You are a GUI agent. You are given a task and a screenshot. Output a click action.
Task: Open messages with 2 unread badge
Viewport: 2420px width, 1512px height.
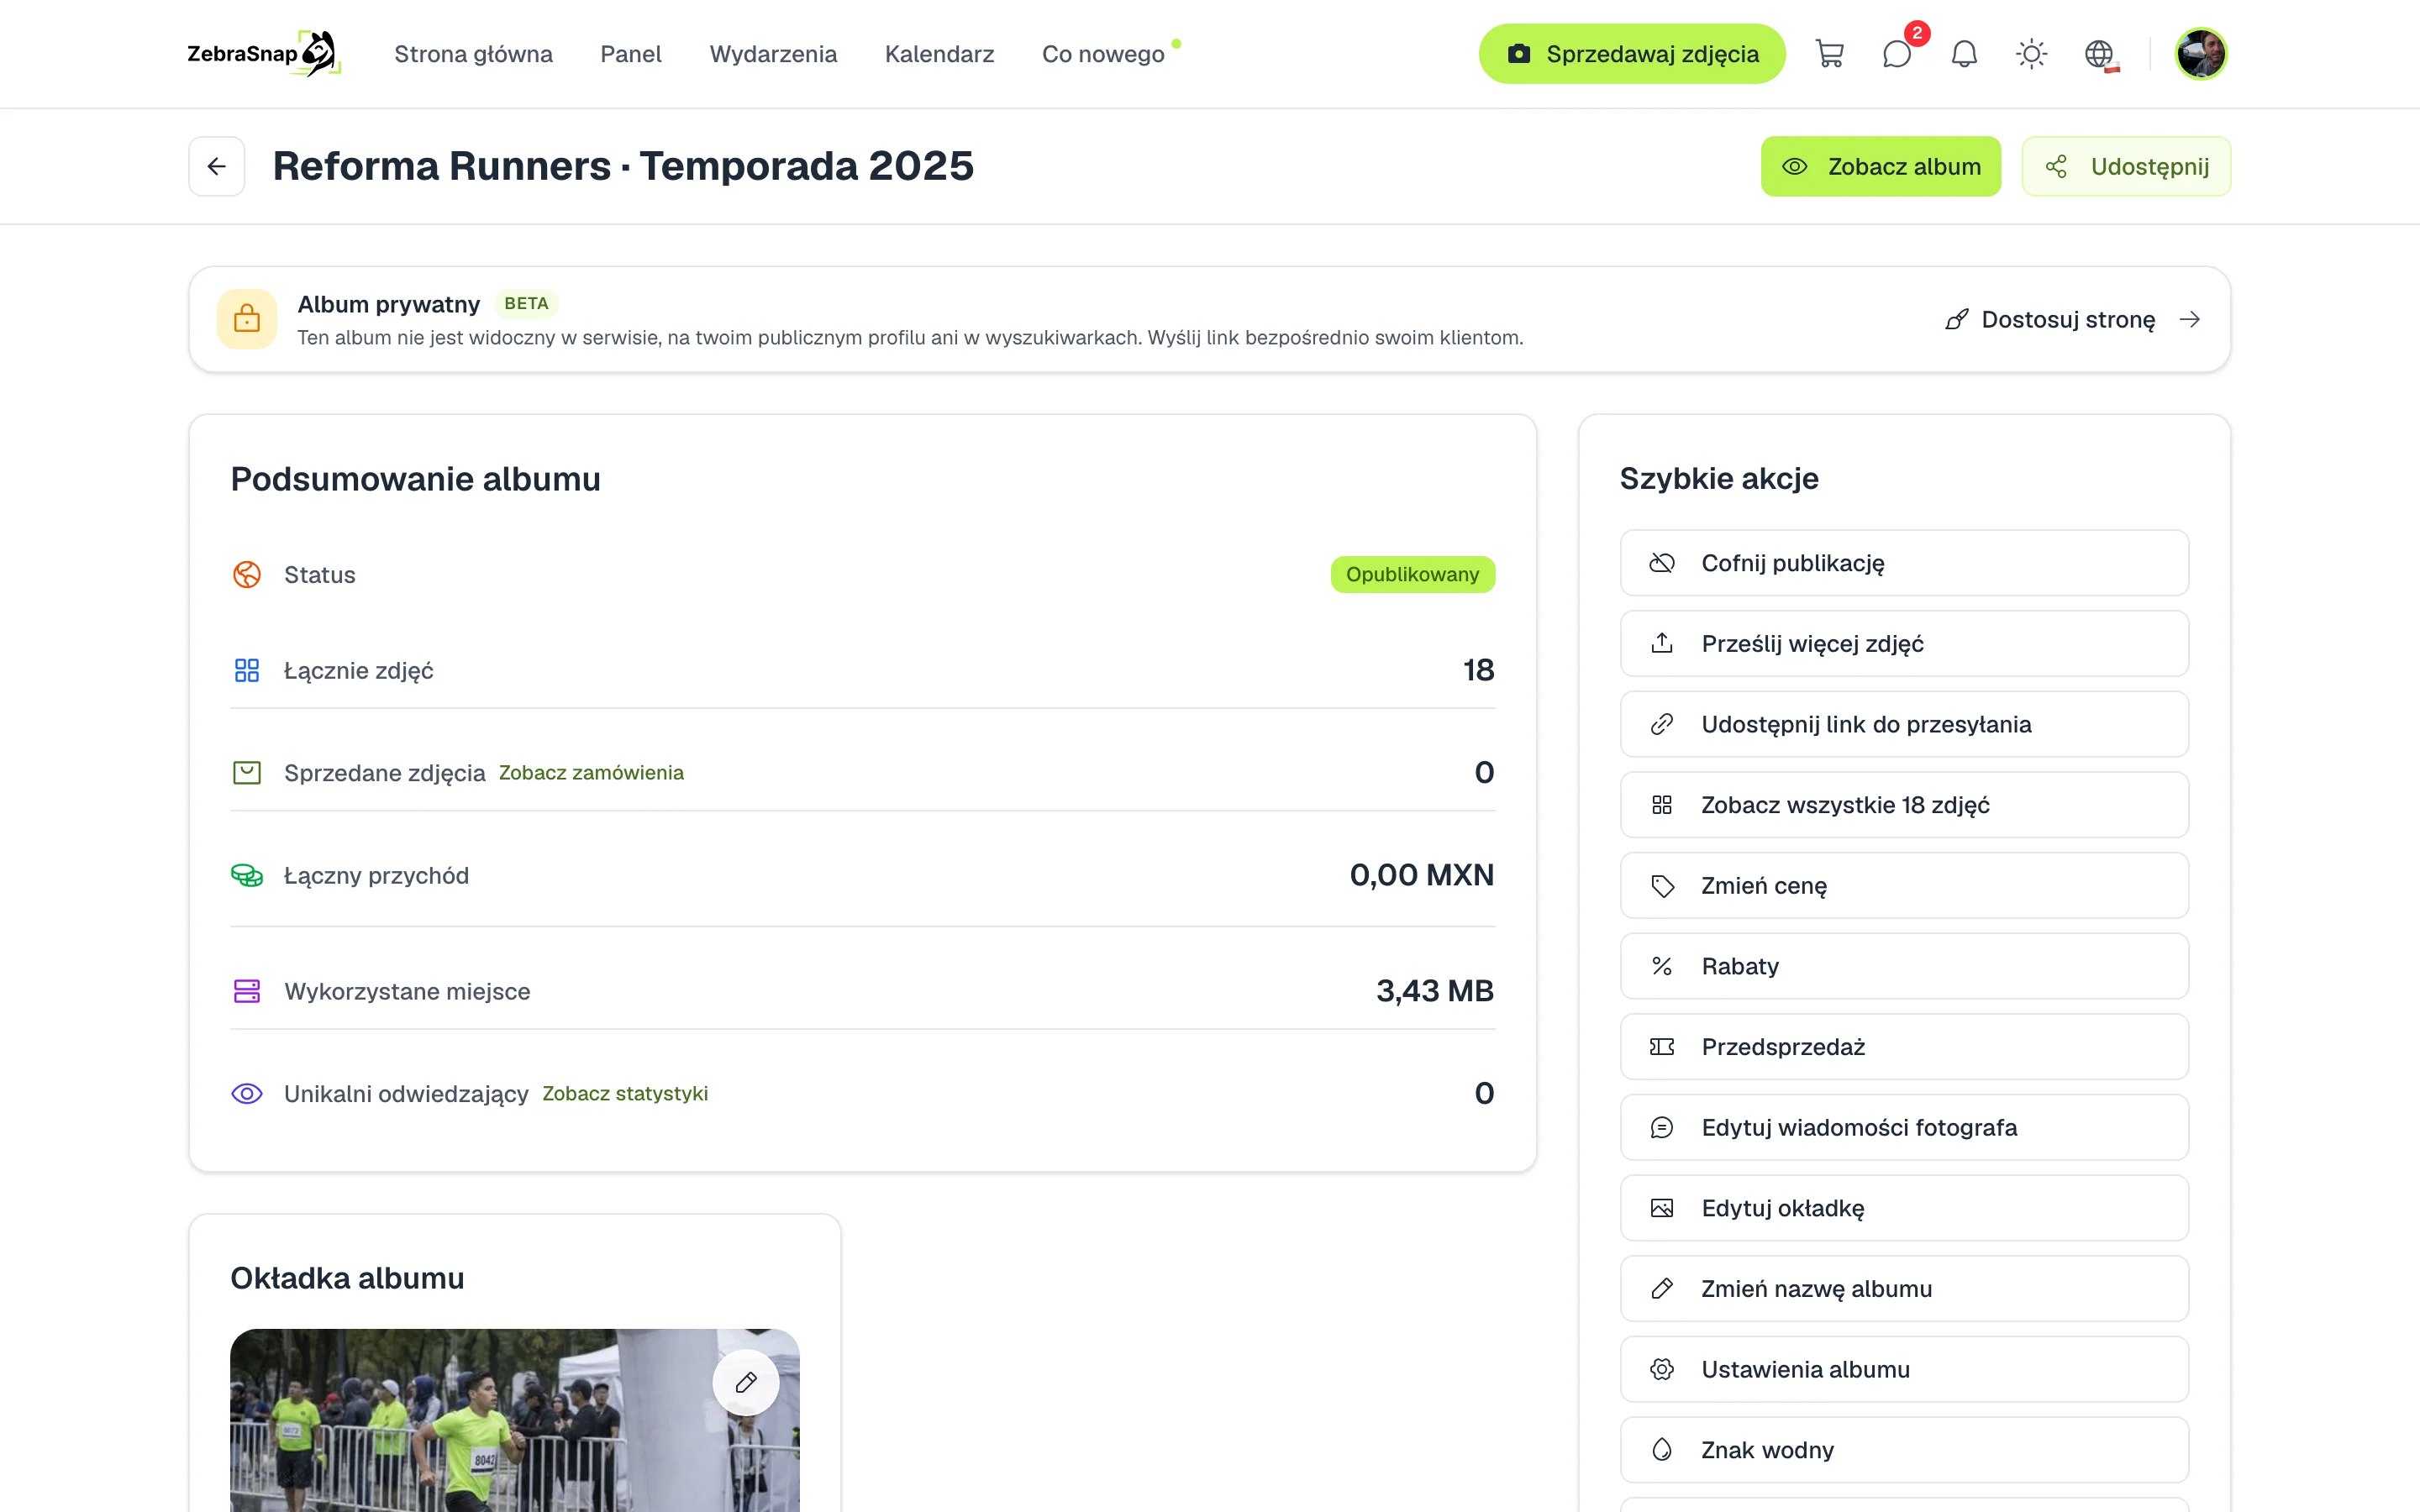(1897, 54)
